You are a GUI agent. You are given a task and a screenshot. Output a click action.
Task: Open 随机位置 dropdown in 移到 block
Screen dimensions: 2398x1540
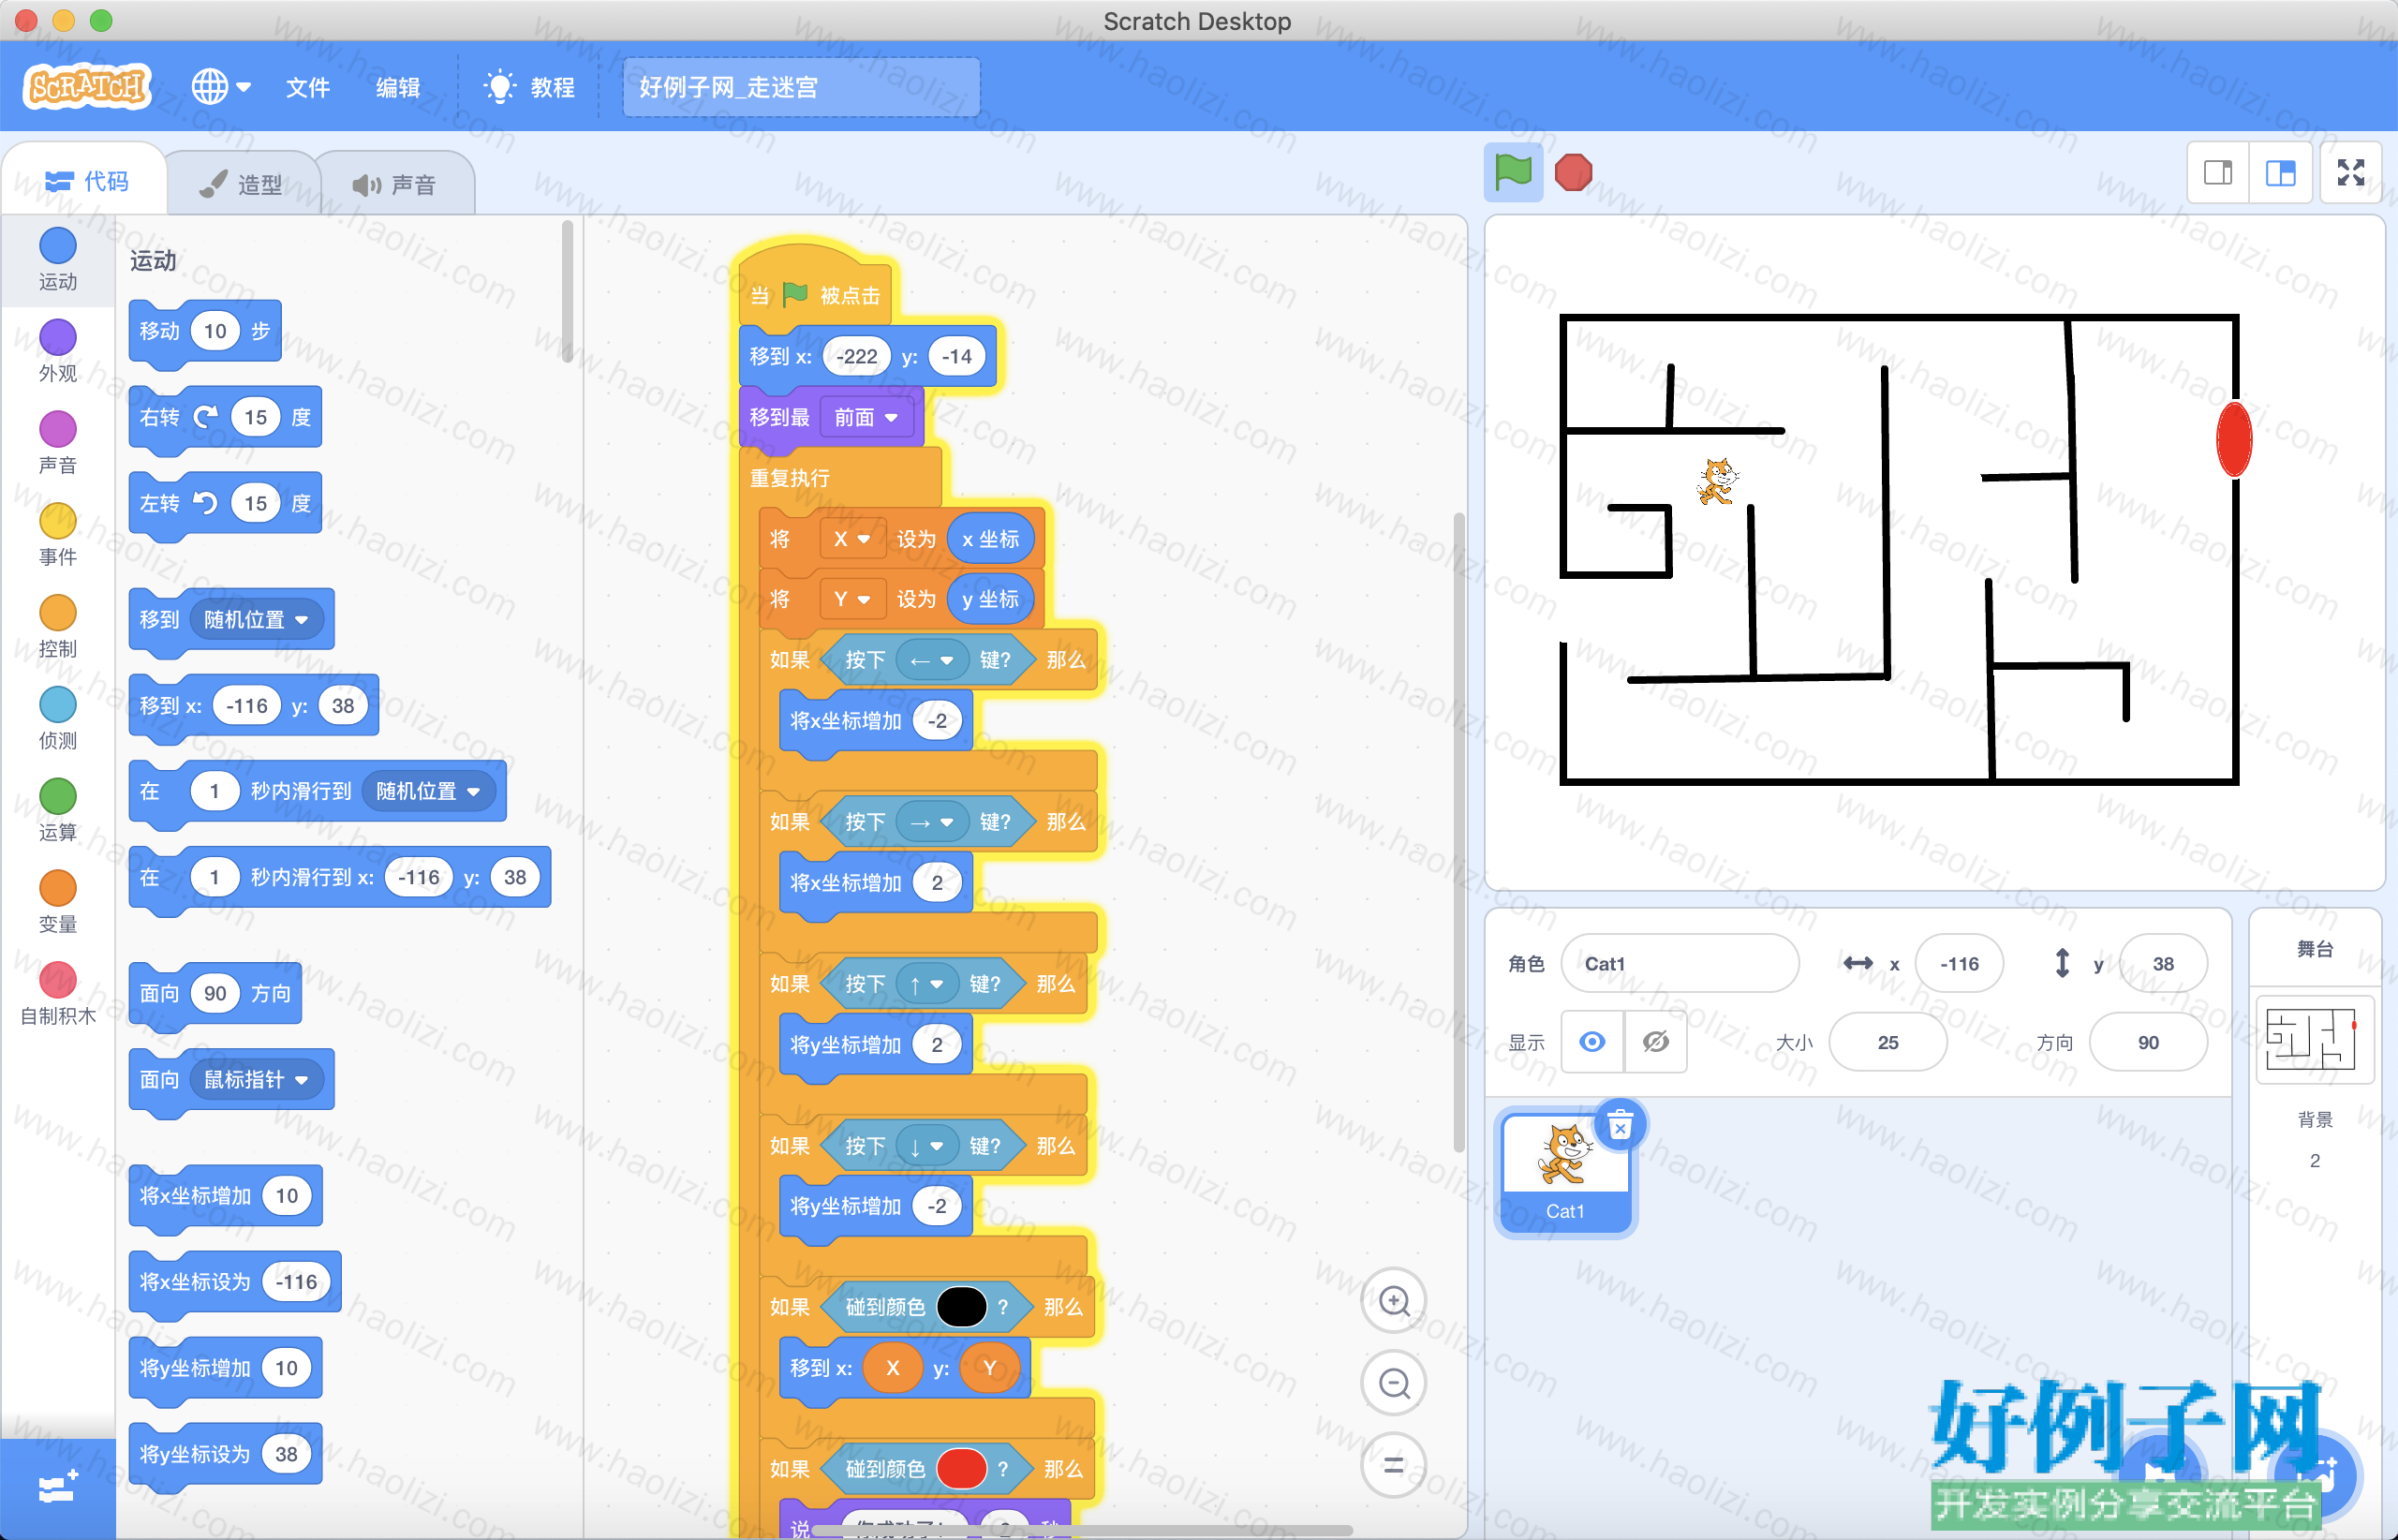click(256, 620)
